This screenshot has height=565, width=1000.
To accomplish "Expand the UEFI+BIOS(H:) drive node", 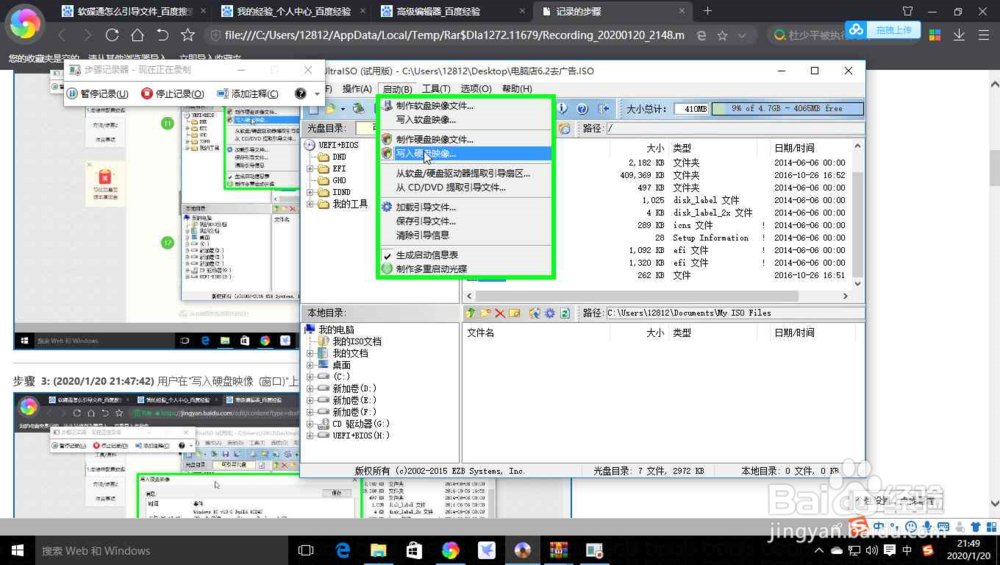I will point(311,436).
